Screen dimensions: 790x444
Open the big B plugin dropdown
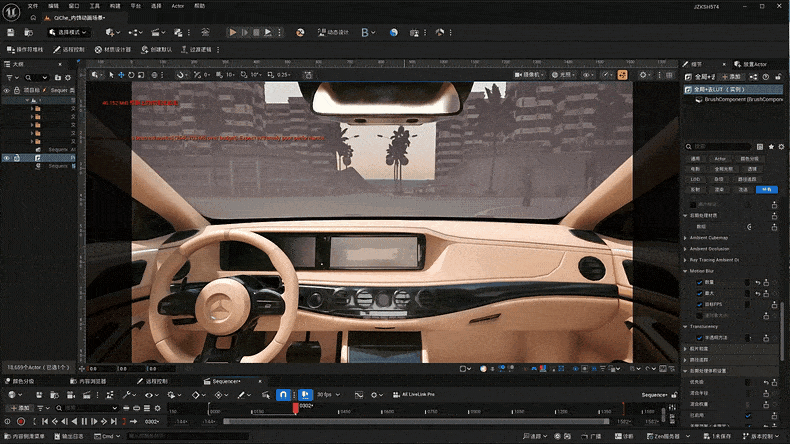pos(368,32)
